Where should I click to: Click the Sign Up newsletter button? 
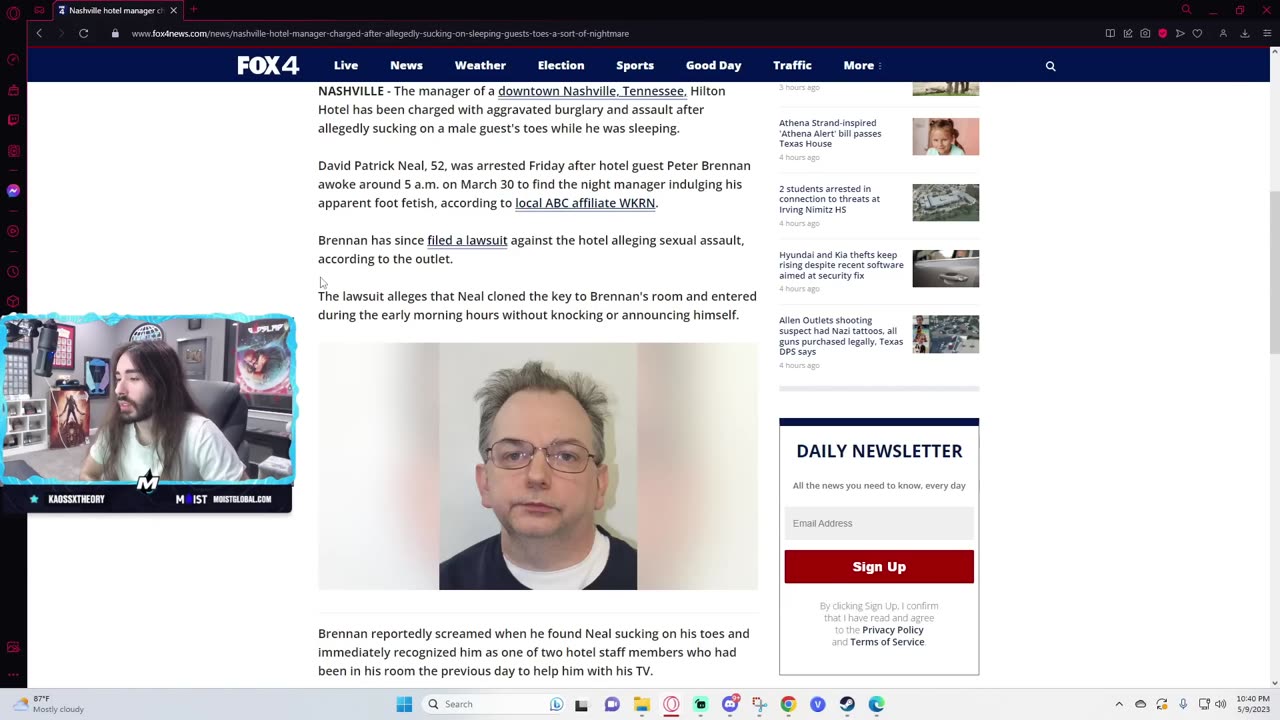coord(879,566)
